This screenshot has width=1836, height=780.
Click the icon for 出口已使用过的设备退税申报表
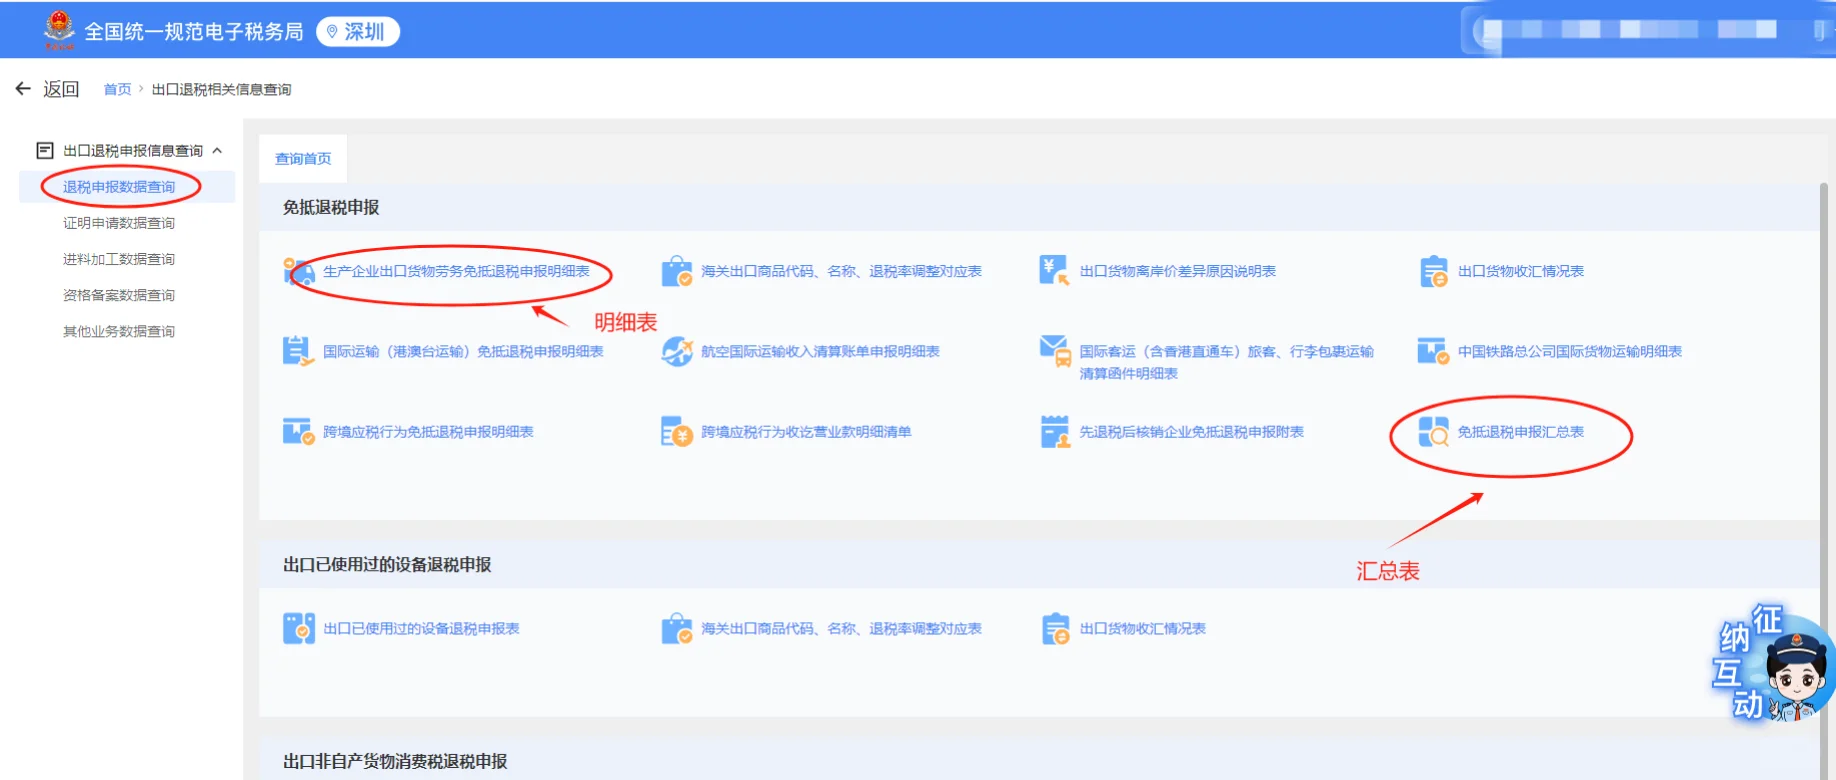tap(298, 628)
